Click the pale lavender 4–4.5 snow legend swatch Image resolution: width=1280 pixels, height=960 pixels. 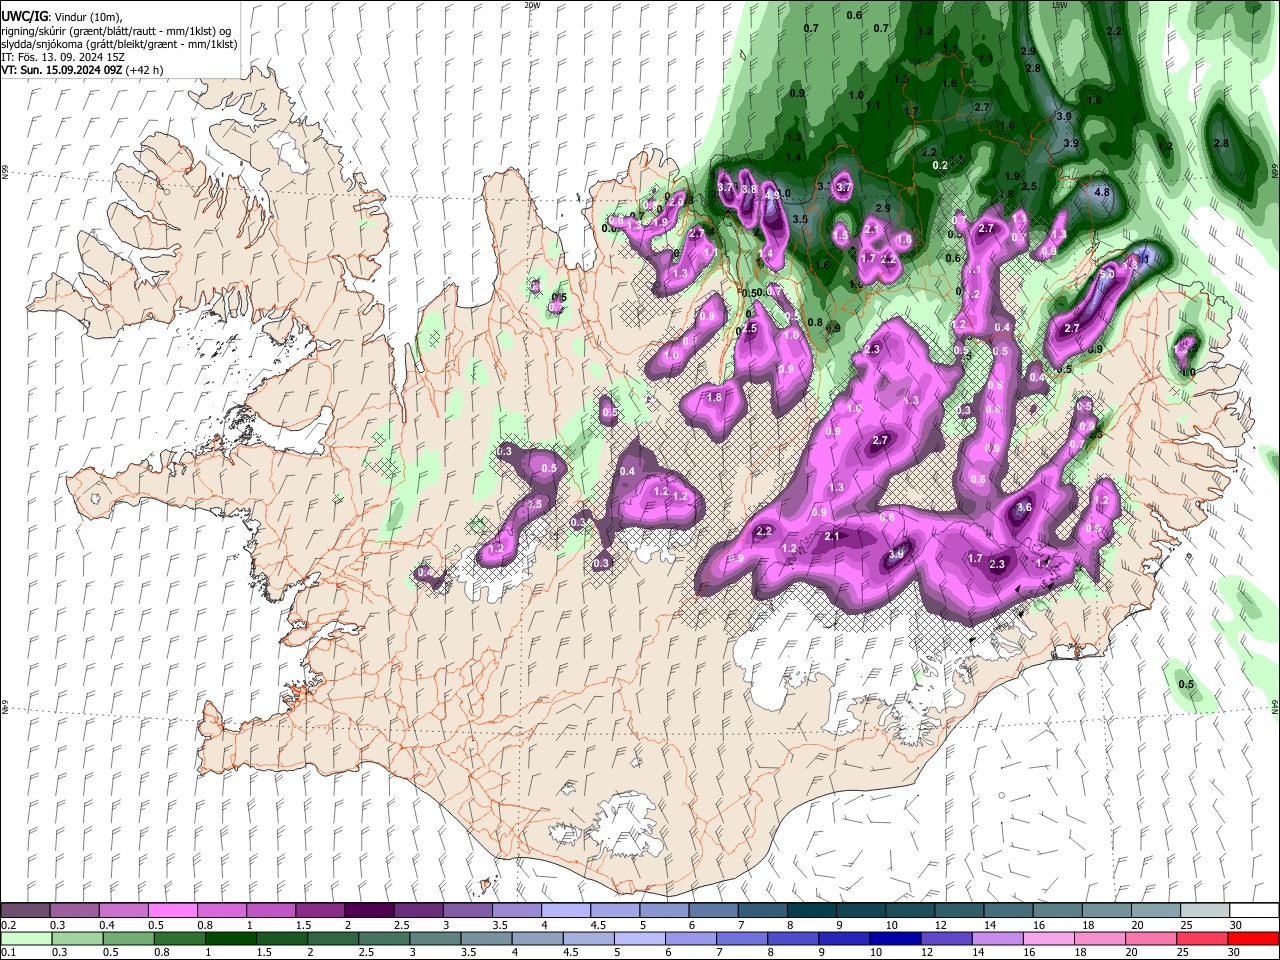(x=566, y=911)
